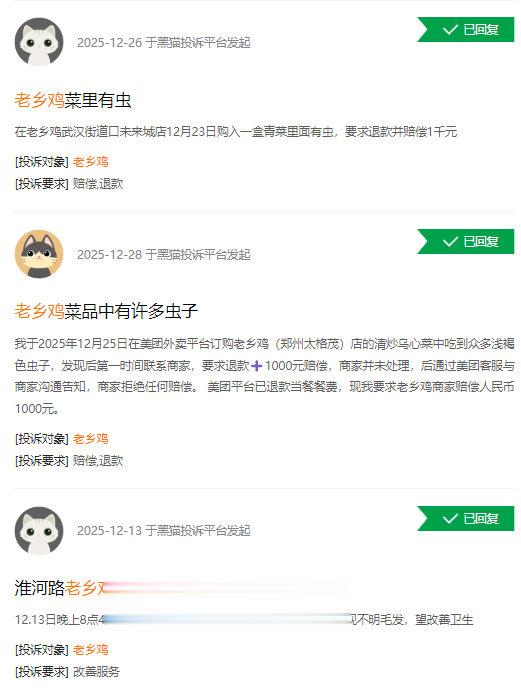Viewport: 521px width, 694px height.
Task: Click the gray cat avatar on the 2025-12-13 complaint
Action: click(x=39, y=531)
